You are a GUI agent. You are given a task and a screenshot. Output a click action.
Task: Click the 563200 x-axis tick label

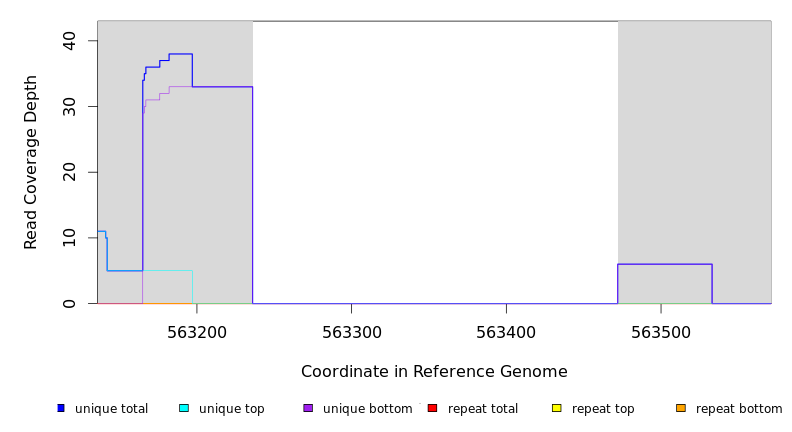pos(196,332)
